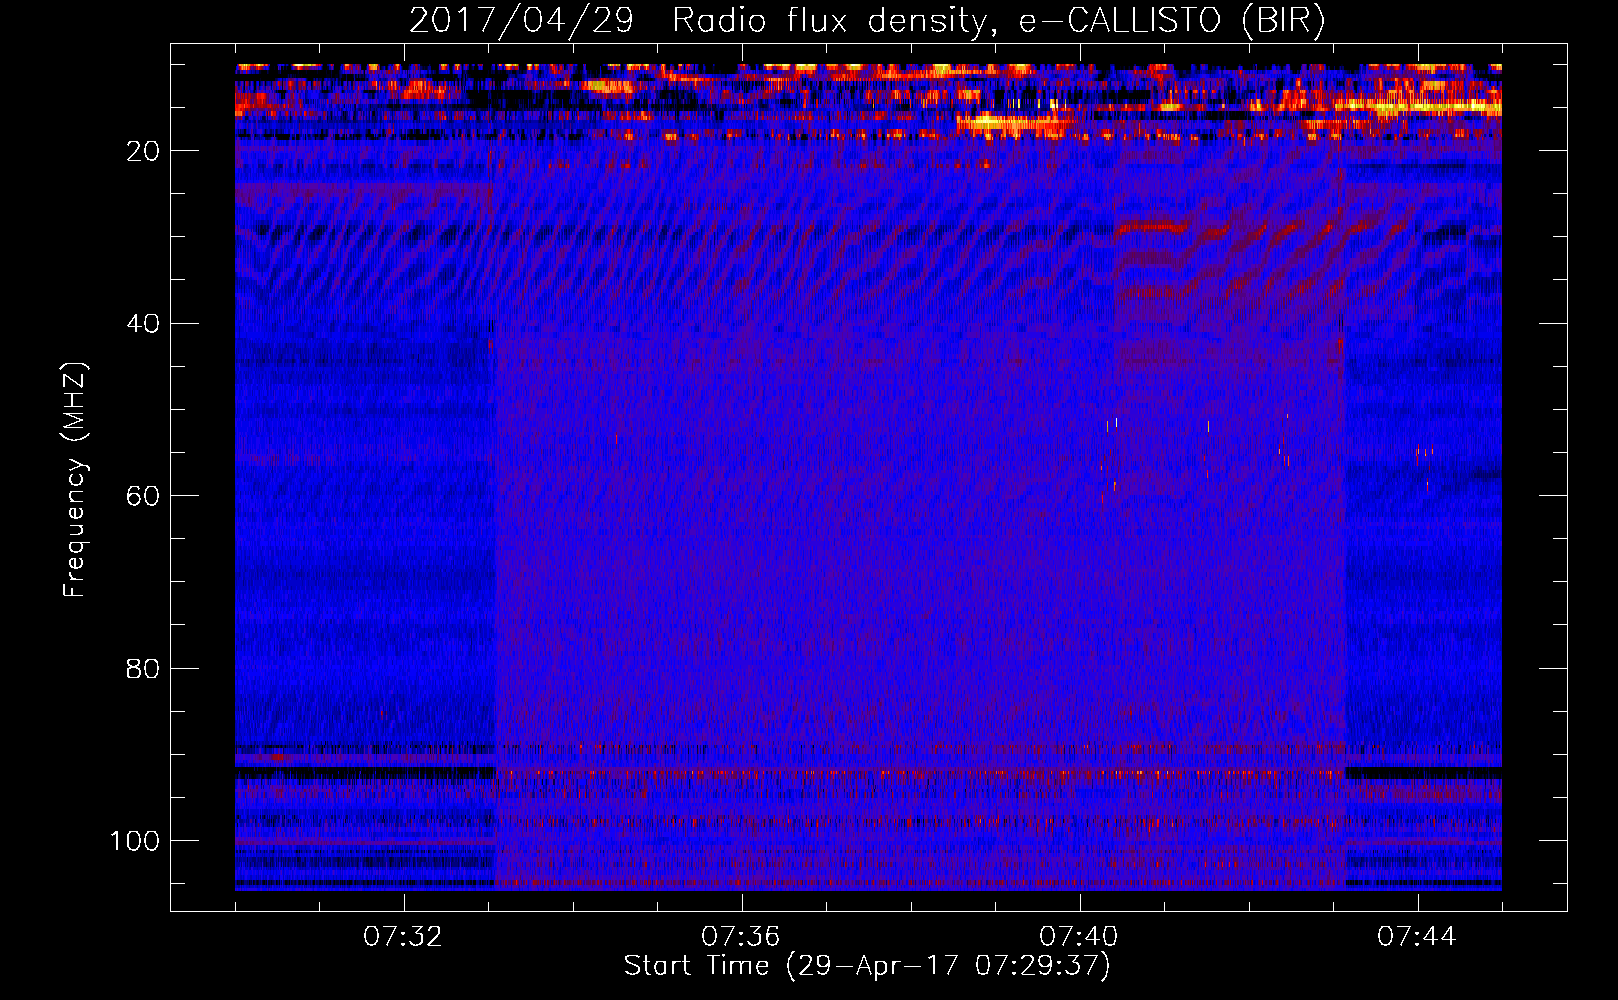Click the 07:36 time tick label
The width and height of the screenshot is (1618, 1000).
click(741, 937)
